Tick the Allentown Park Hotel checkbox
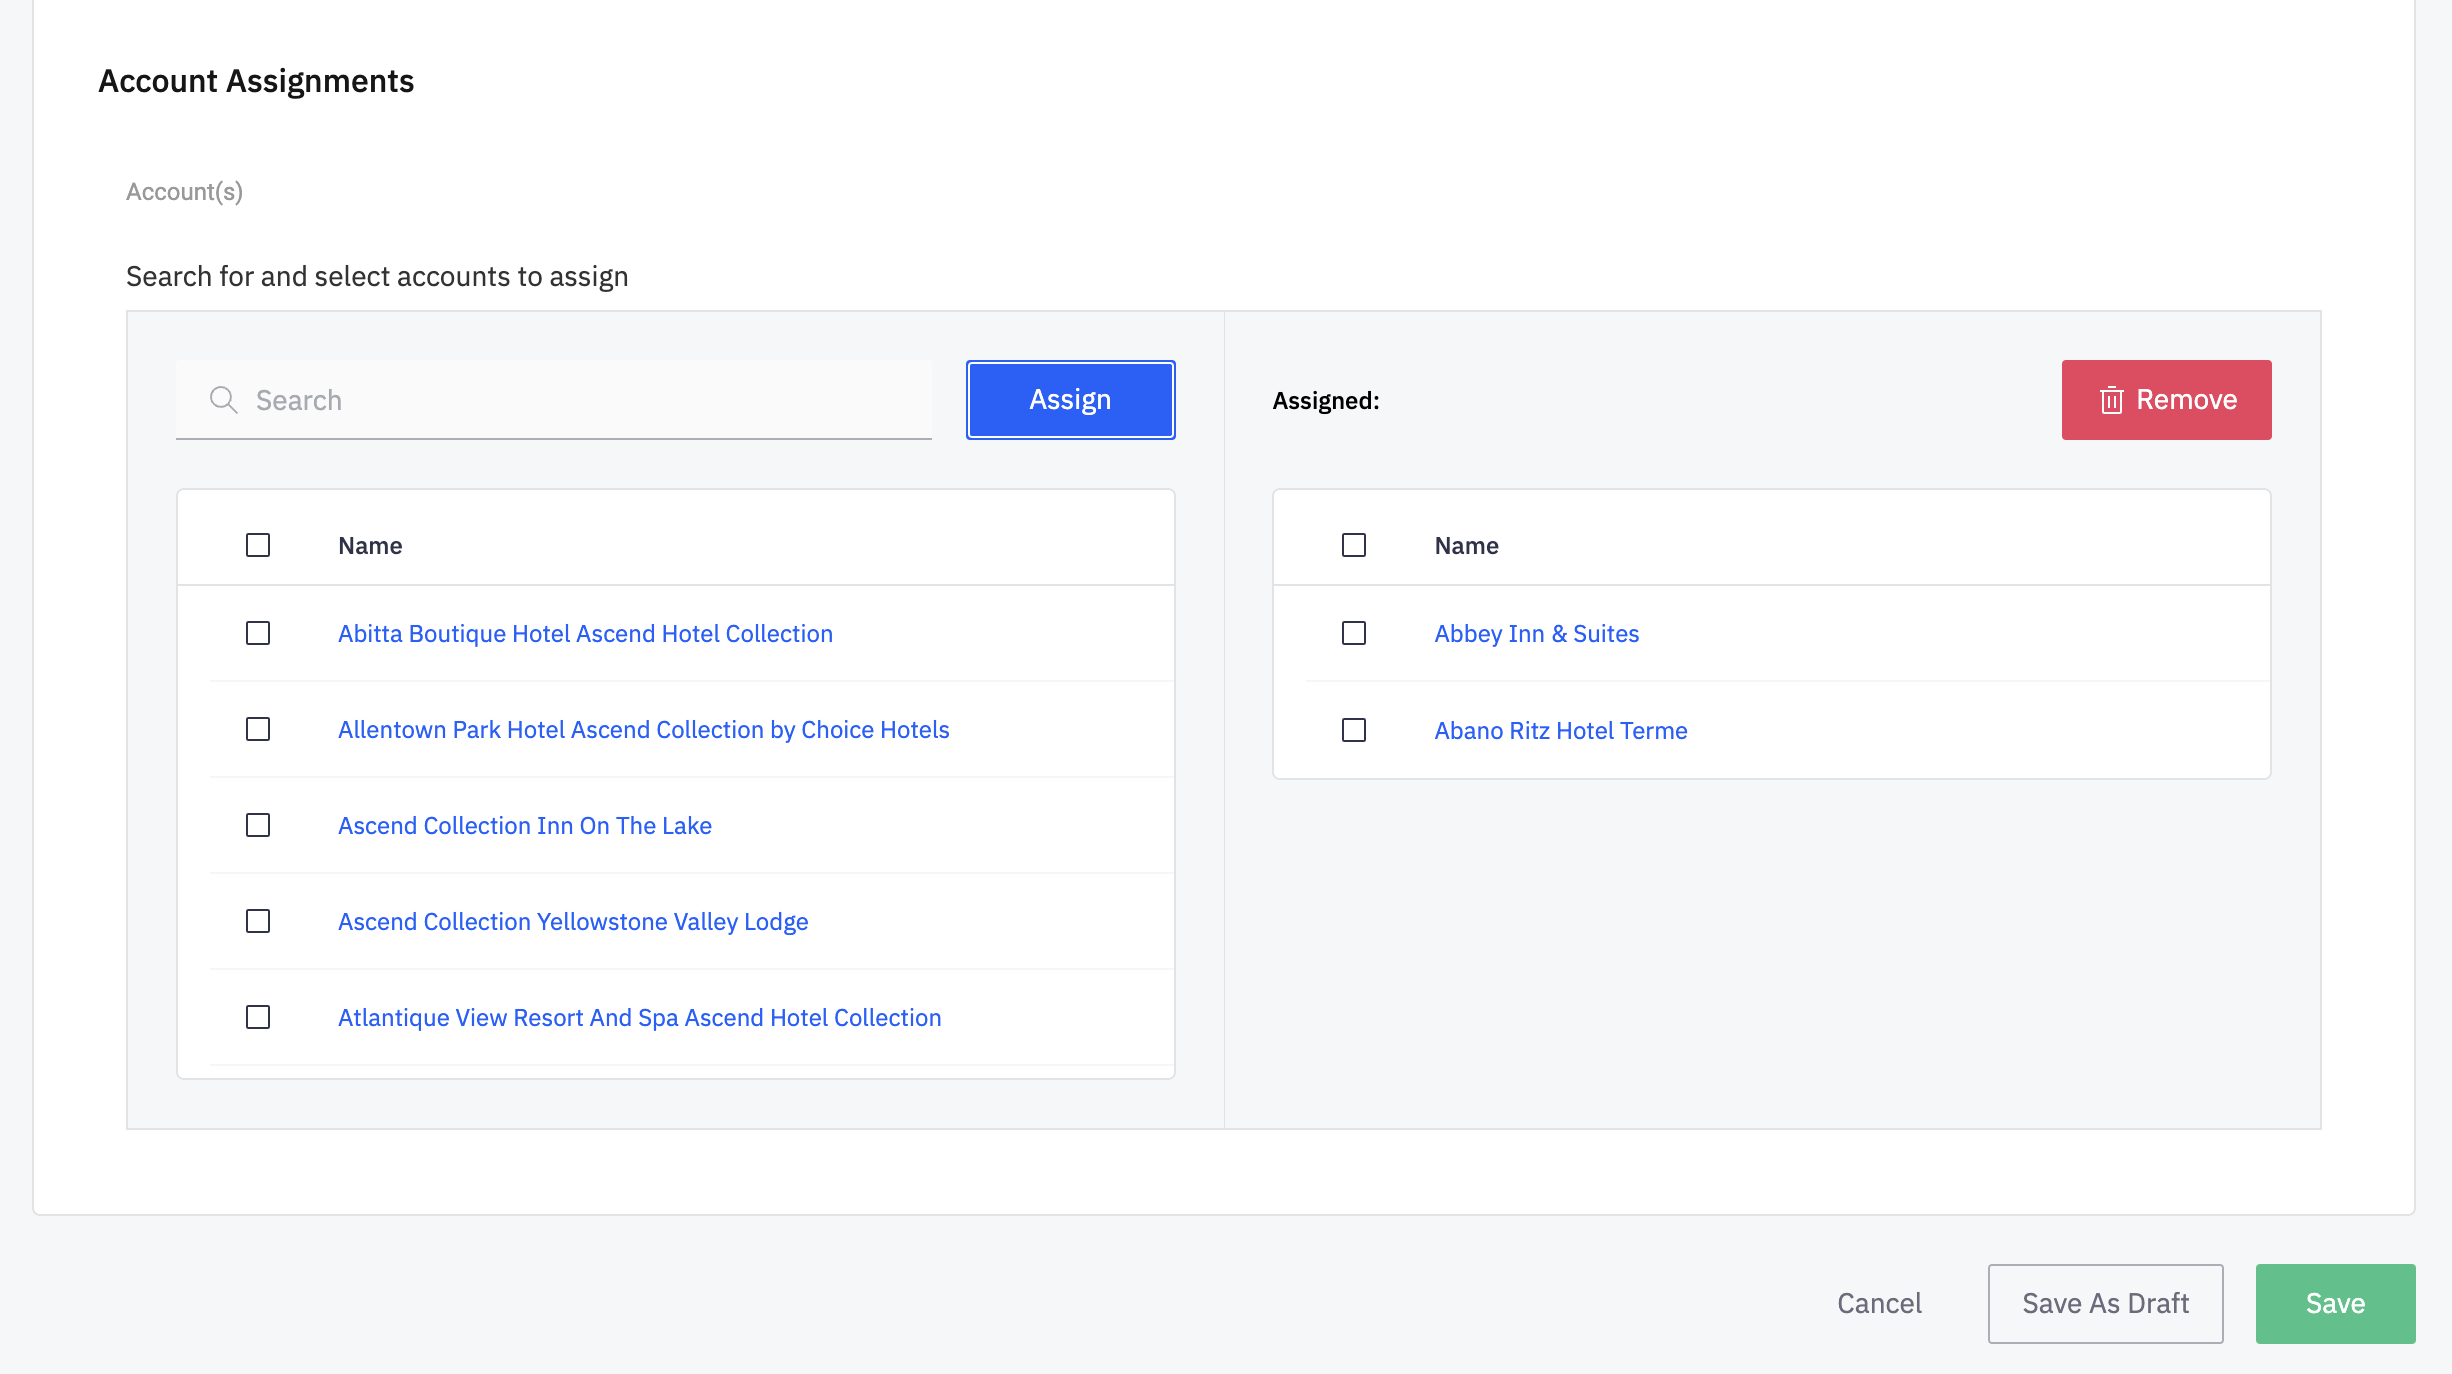The width and height of the screenshot is (2452, 1374). (x=258, y=729)
